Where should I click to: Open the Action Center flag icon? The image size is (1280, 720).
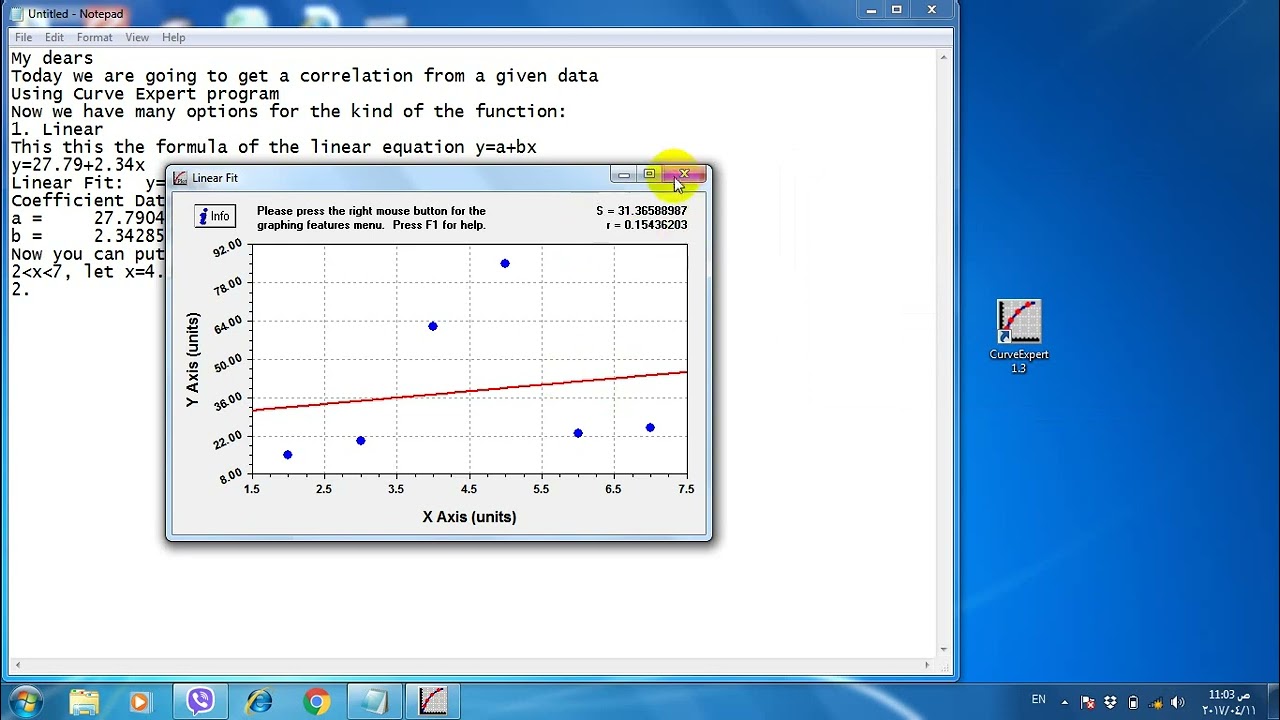coord(1088,702)
